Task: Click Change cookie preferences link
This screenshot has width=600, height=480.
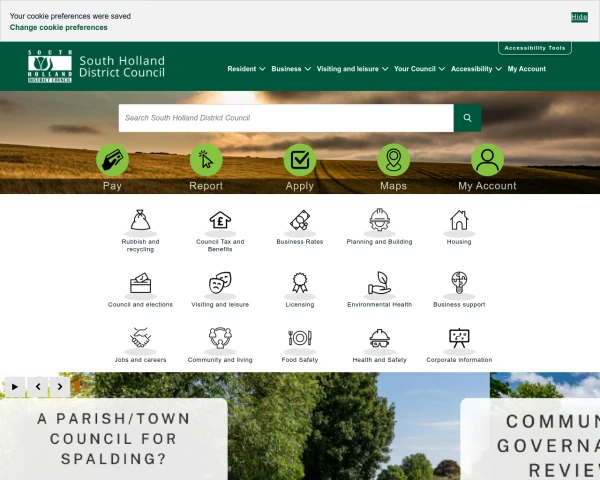Action: 59,28
